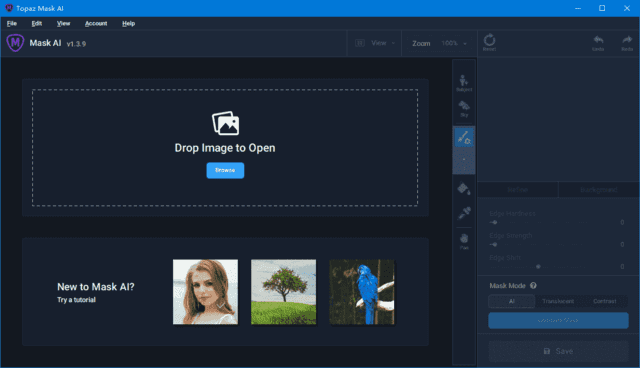
Task: Click the blue compute mask button
Action: [558, 320]
